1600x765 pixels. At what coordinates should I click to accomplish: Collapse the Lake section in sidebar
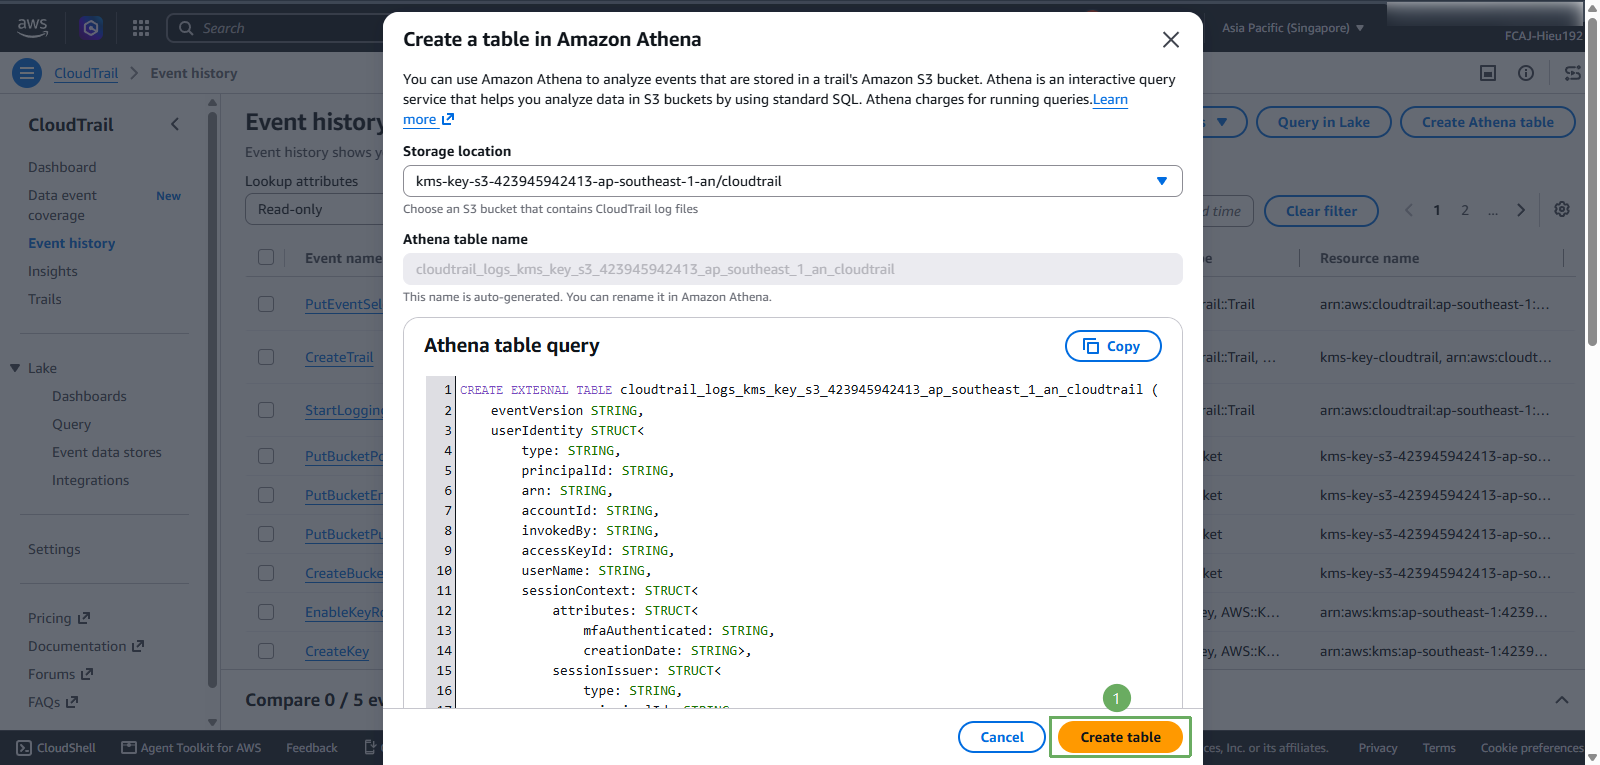pyautogui.click(x=15, y=368)
